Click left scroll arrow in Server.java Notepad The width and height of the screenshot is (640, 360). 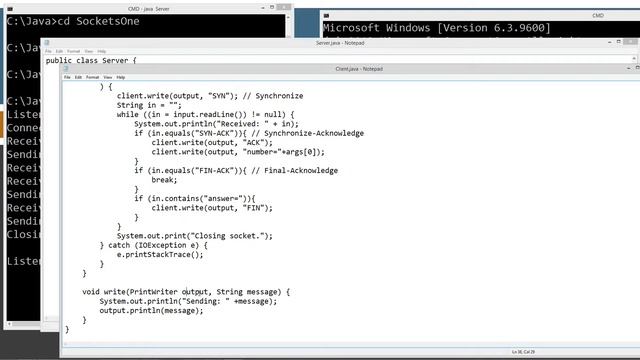pyautogui.click(x=47, y=318)
